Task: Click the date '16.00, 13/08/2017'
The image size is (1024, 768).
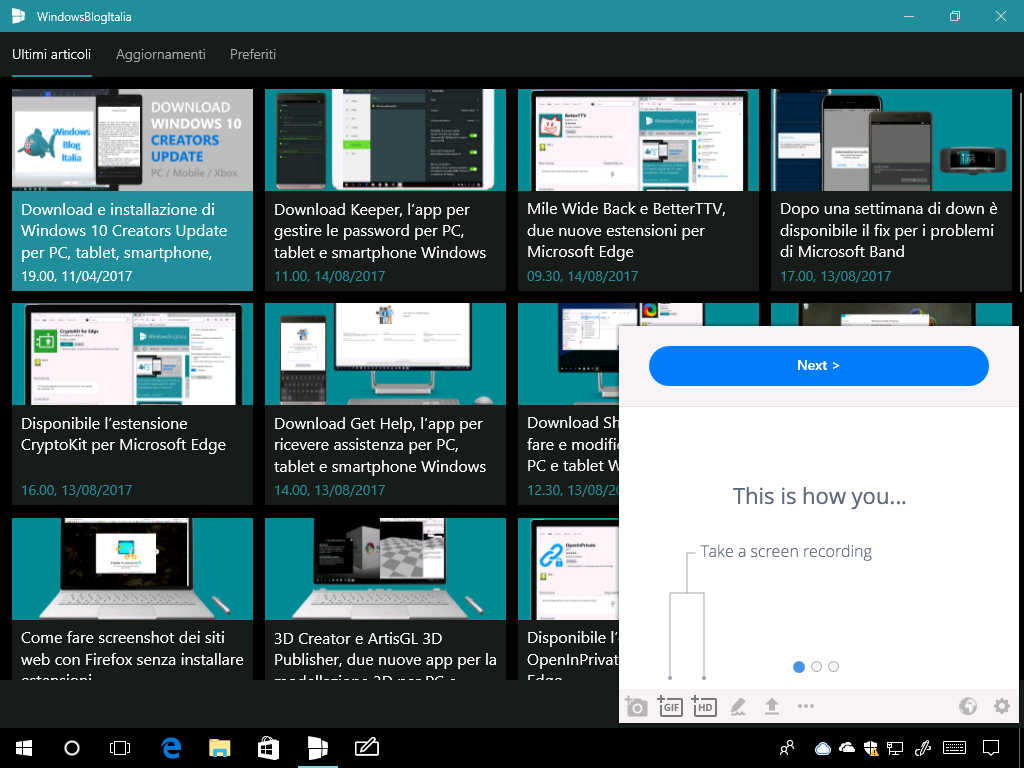Action: (x=76, y=490)
